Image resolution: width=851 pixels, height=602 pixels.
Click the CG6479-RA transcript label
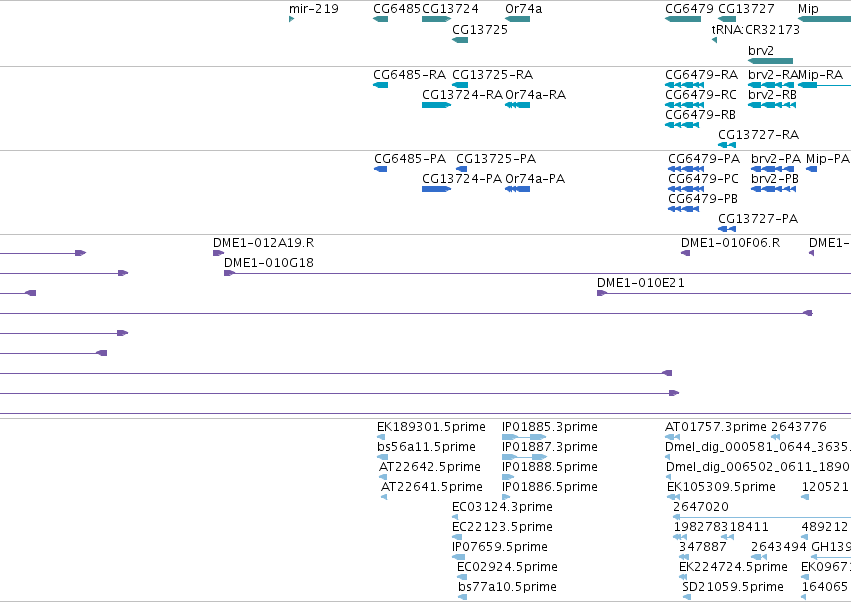point(701,74)
